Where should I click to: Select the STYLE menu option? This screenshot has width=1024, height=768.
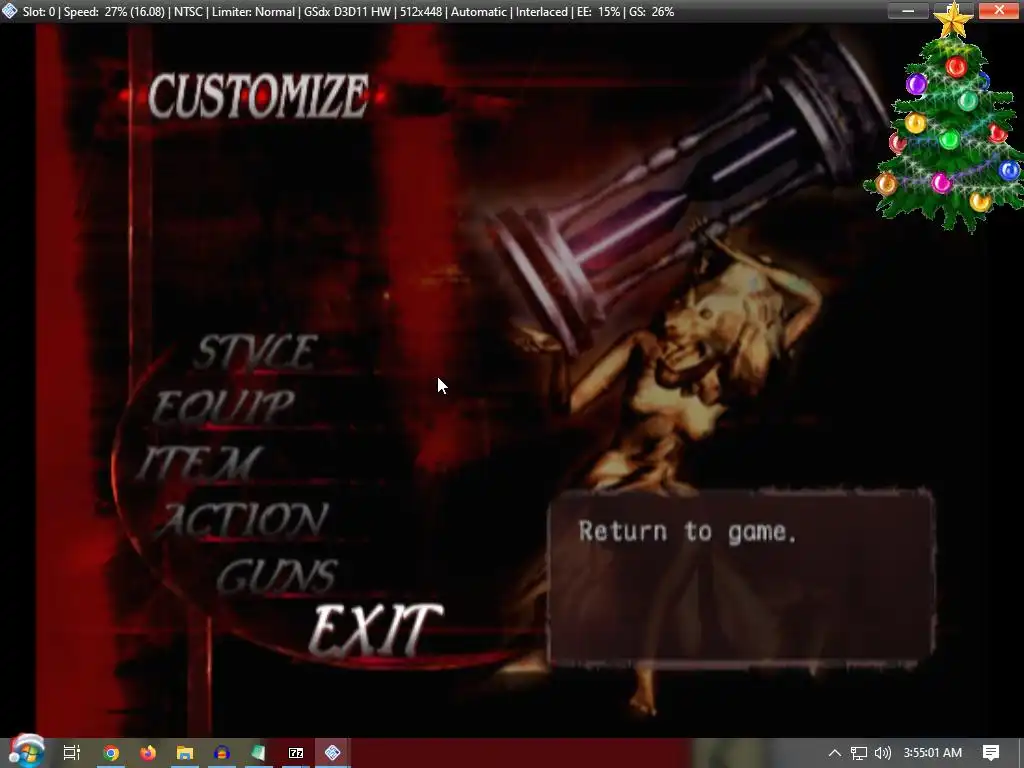pos(256,353)
